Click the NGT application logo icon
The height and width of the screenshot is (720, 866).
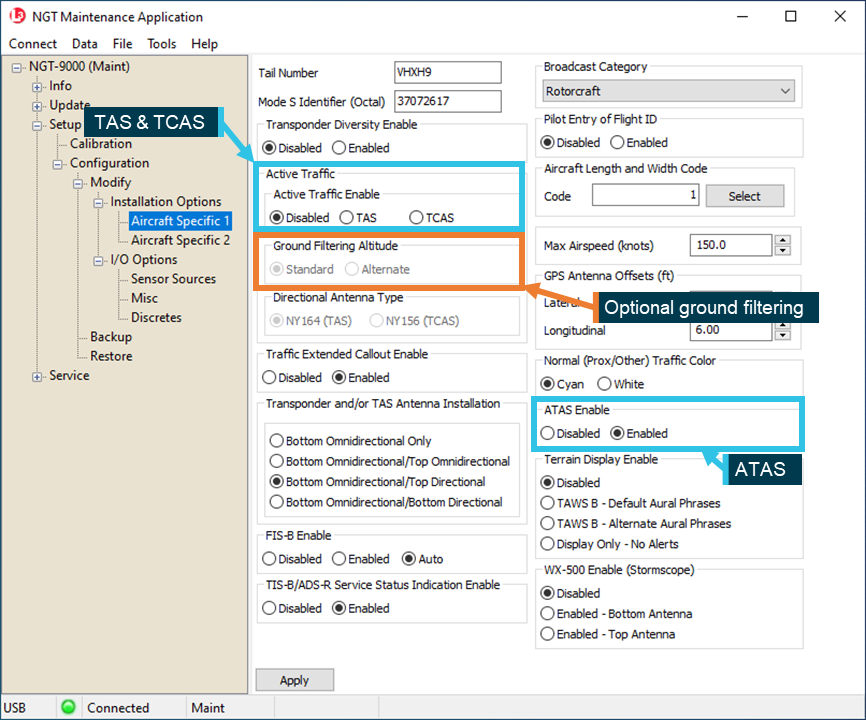click(x=16, y=17)
